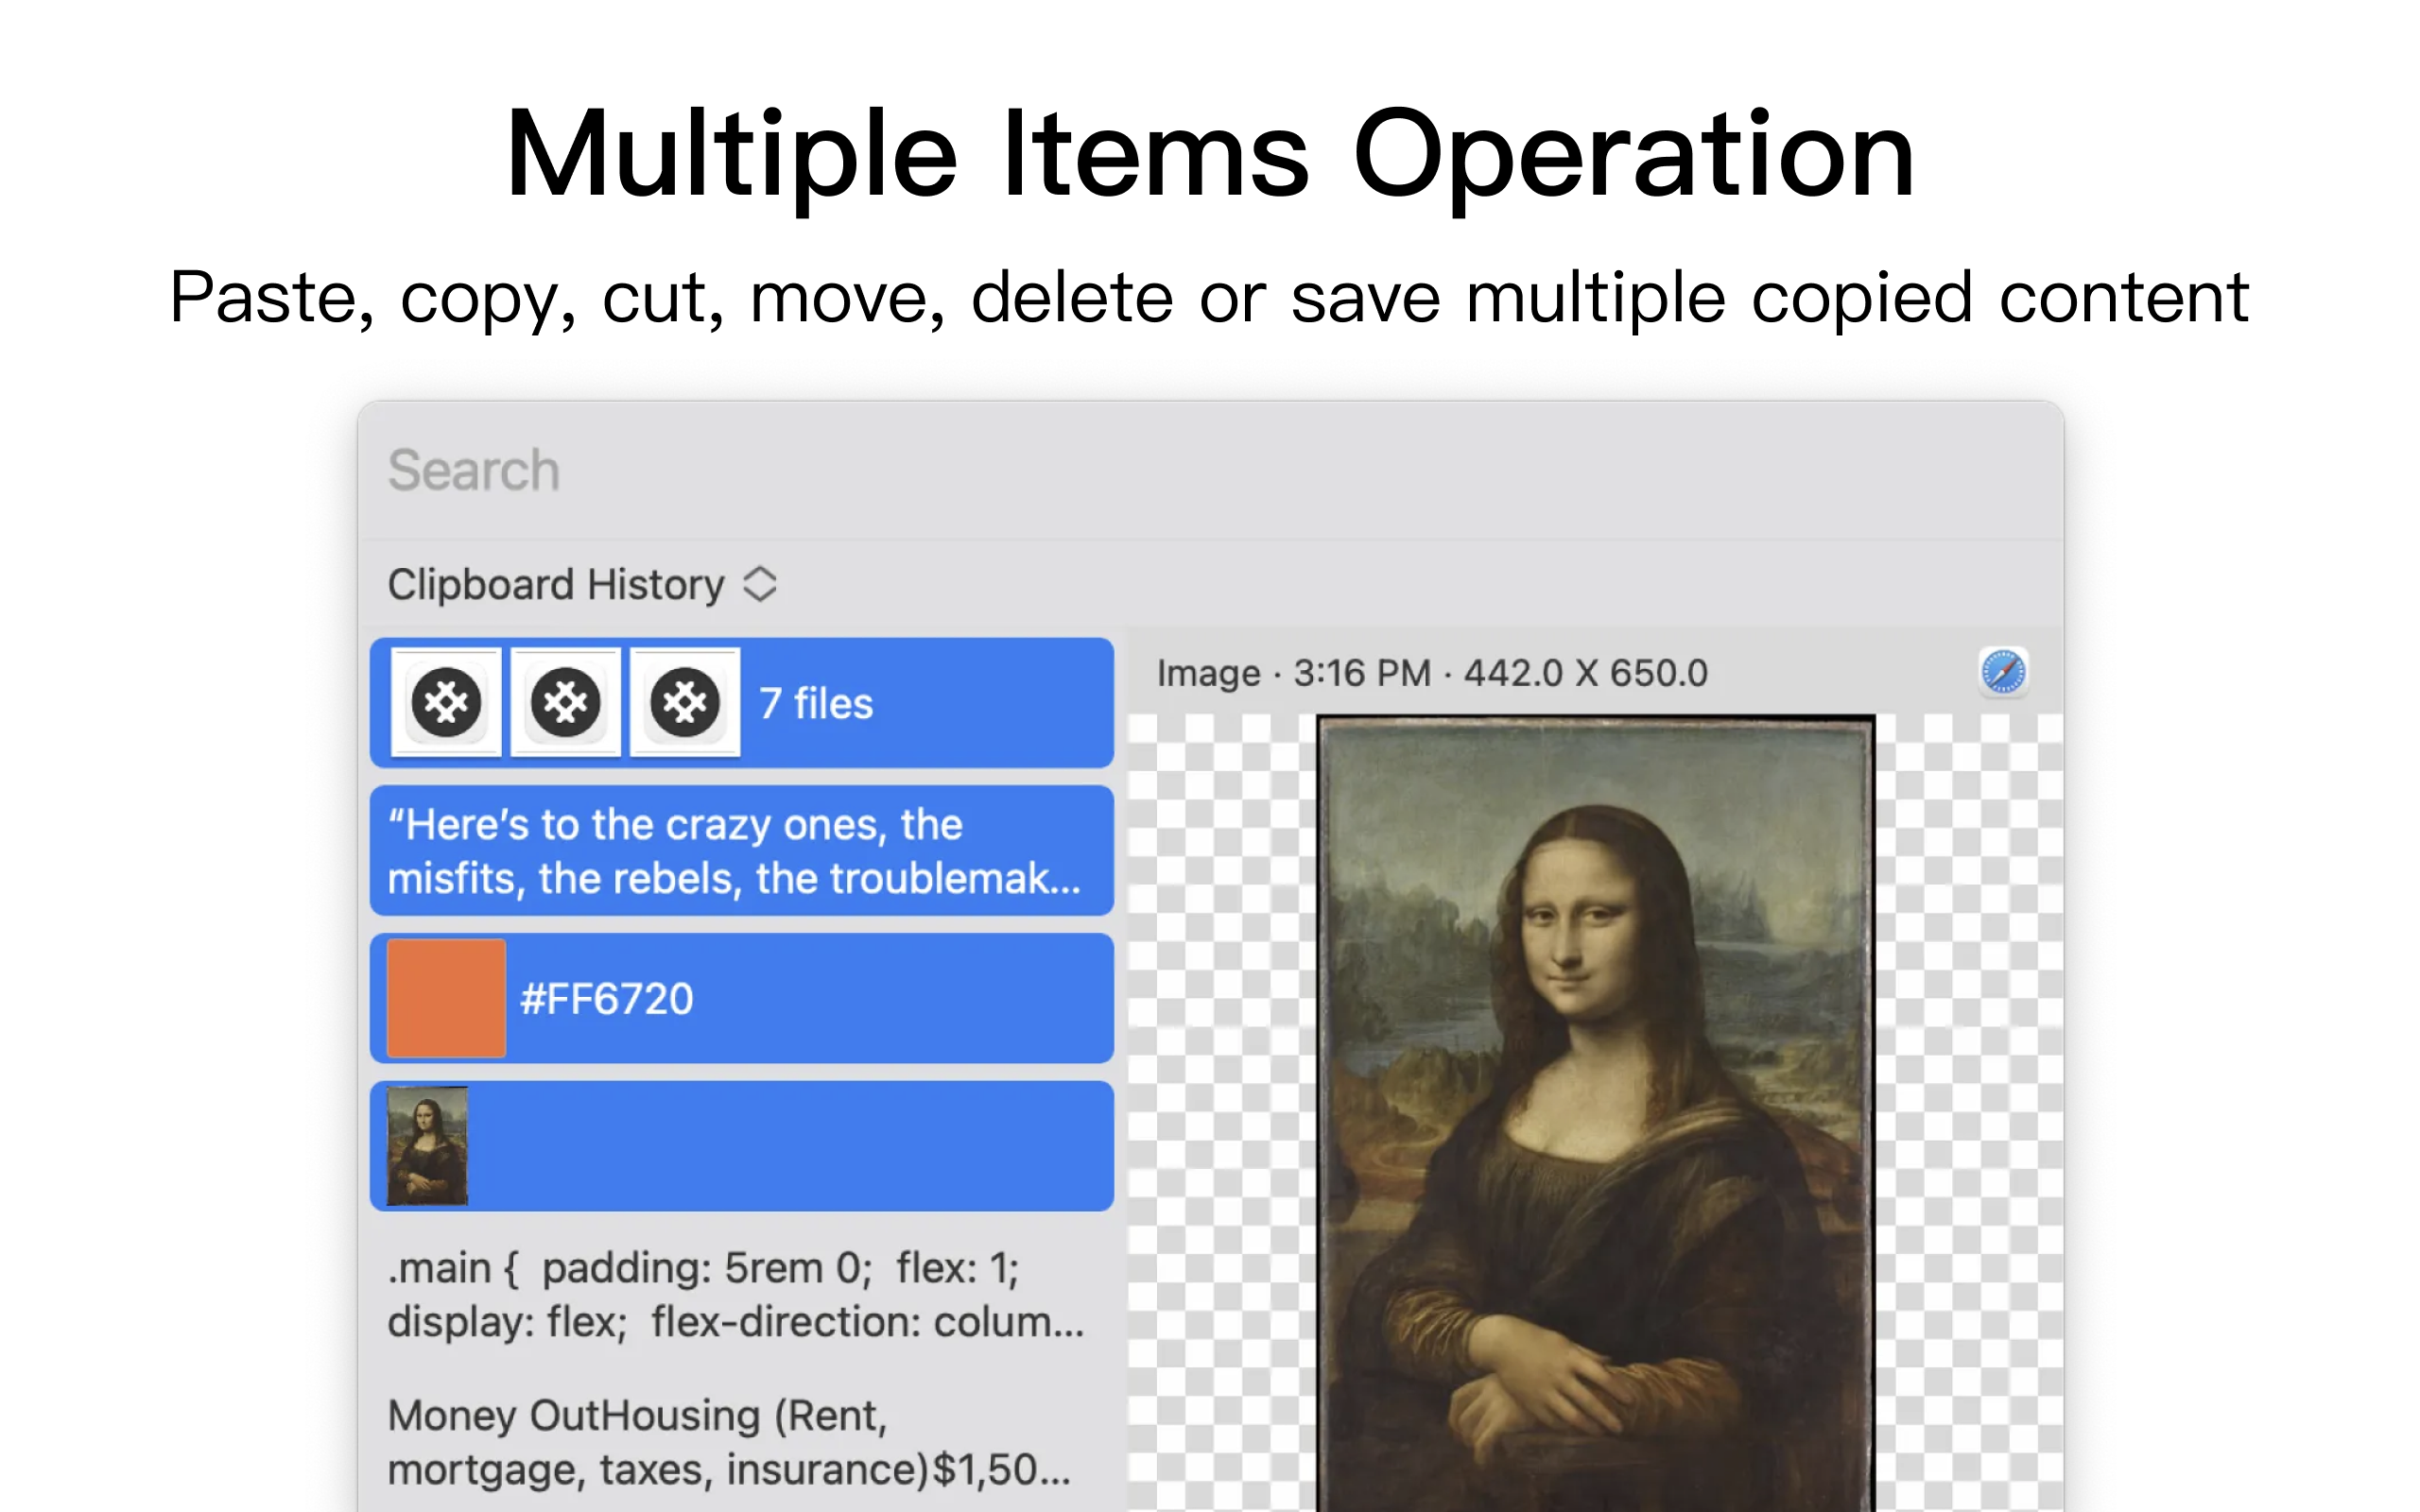Click the first file icon in the 7 files entry
The image size is (2420, 1512).
coord(447,703)
